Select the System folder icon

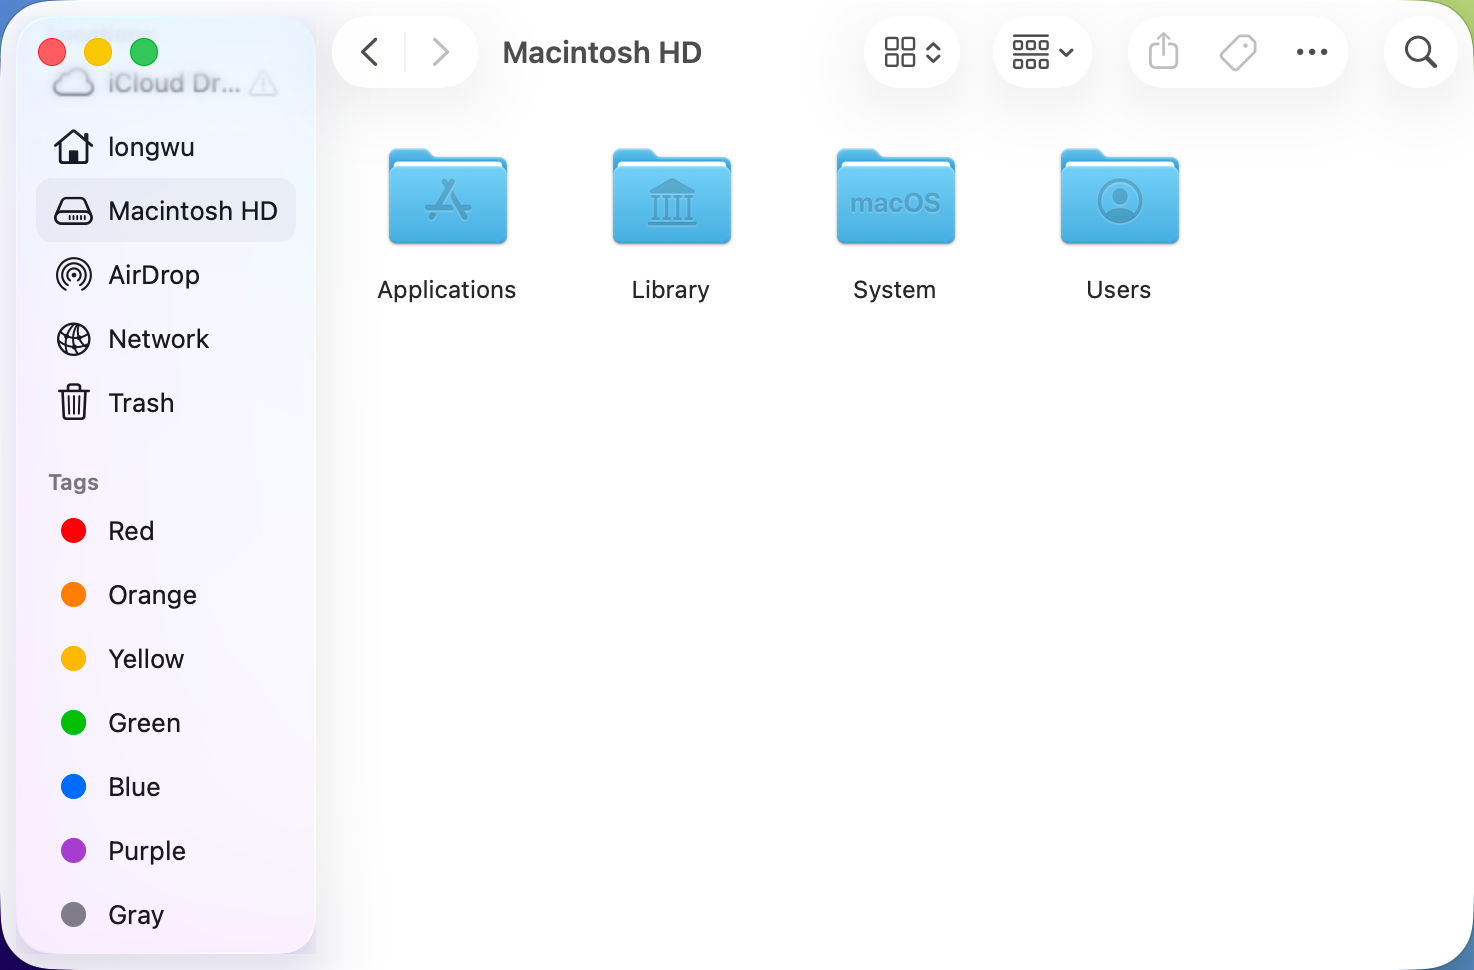pyautogui.click(x=896, y=197)
